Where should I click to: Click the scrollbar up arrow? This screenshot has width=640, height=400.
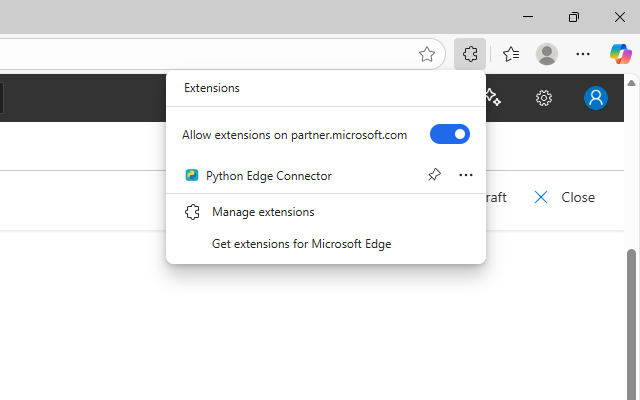click(x=631, y=83)
